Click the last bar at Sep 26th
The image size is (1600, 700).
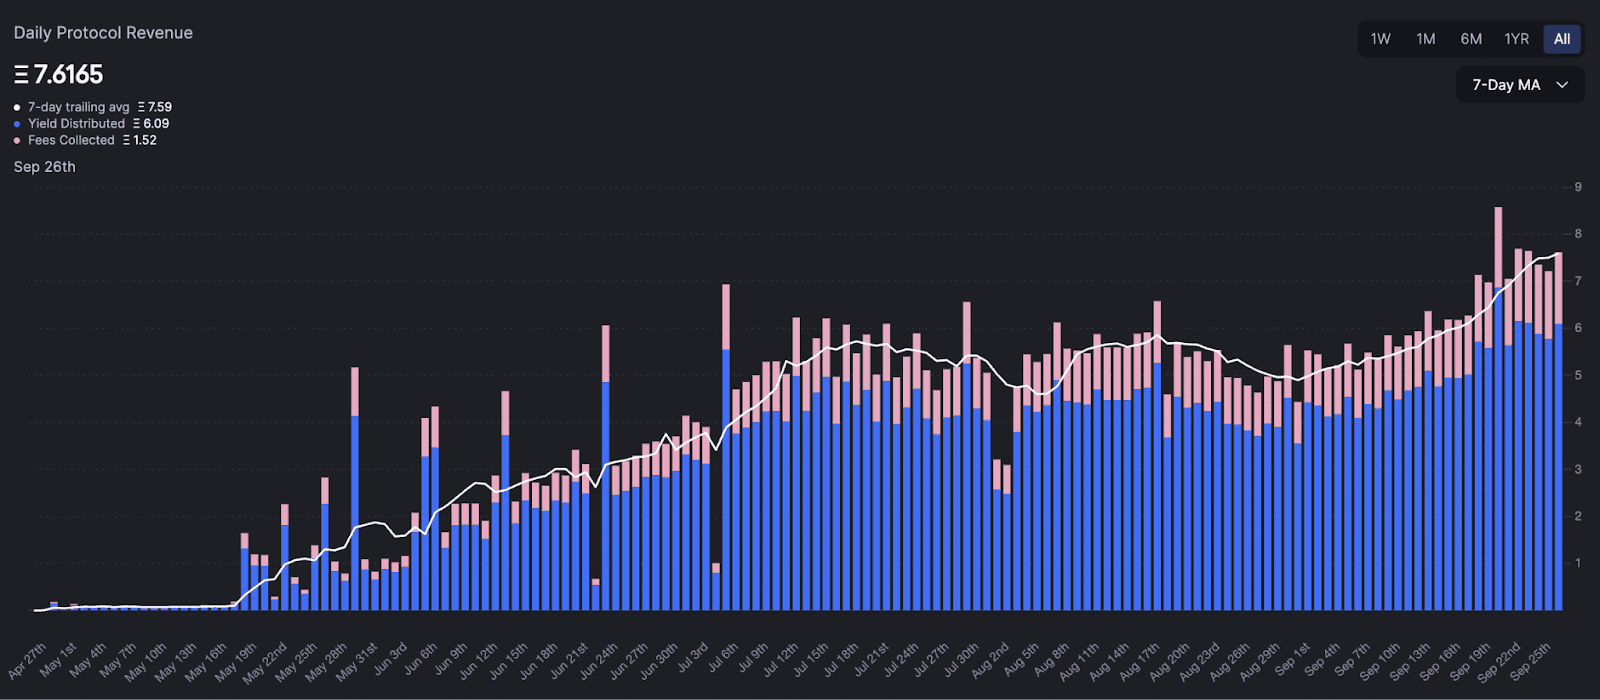coord(1559,431)
